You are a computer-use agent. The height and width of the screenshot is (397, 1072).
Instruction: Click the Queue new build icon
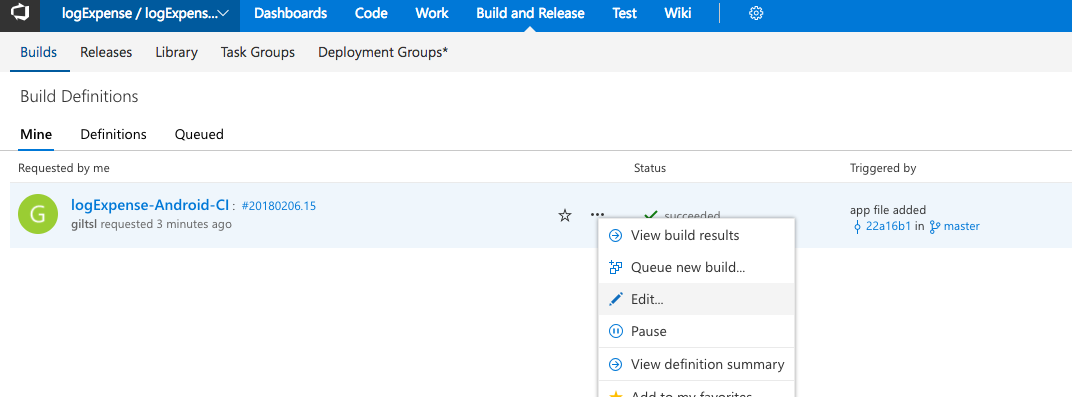615,267
